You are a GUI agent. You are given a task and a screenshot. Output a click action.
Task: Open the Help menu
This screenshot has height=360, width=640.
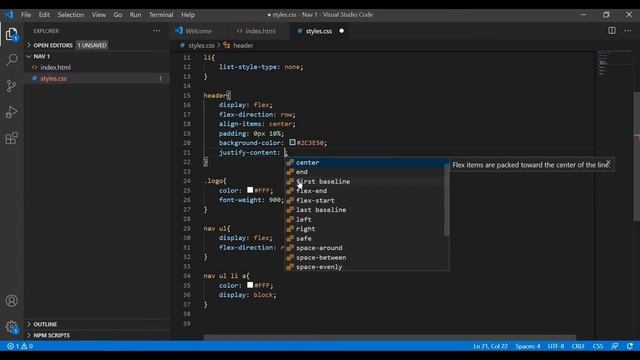(x=188, y=15)
